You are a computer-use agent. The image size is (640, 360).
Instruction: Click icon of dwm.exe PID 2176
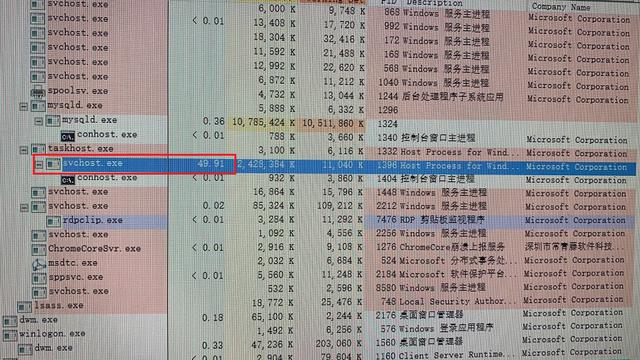pos(10,321)
